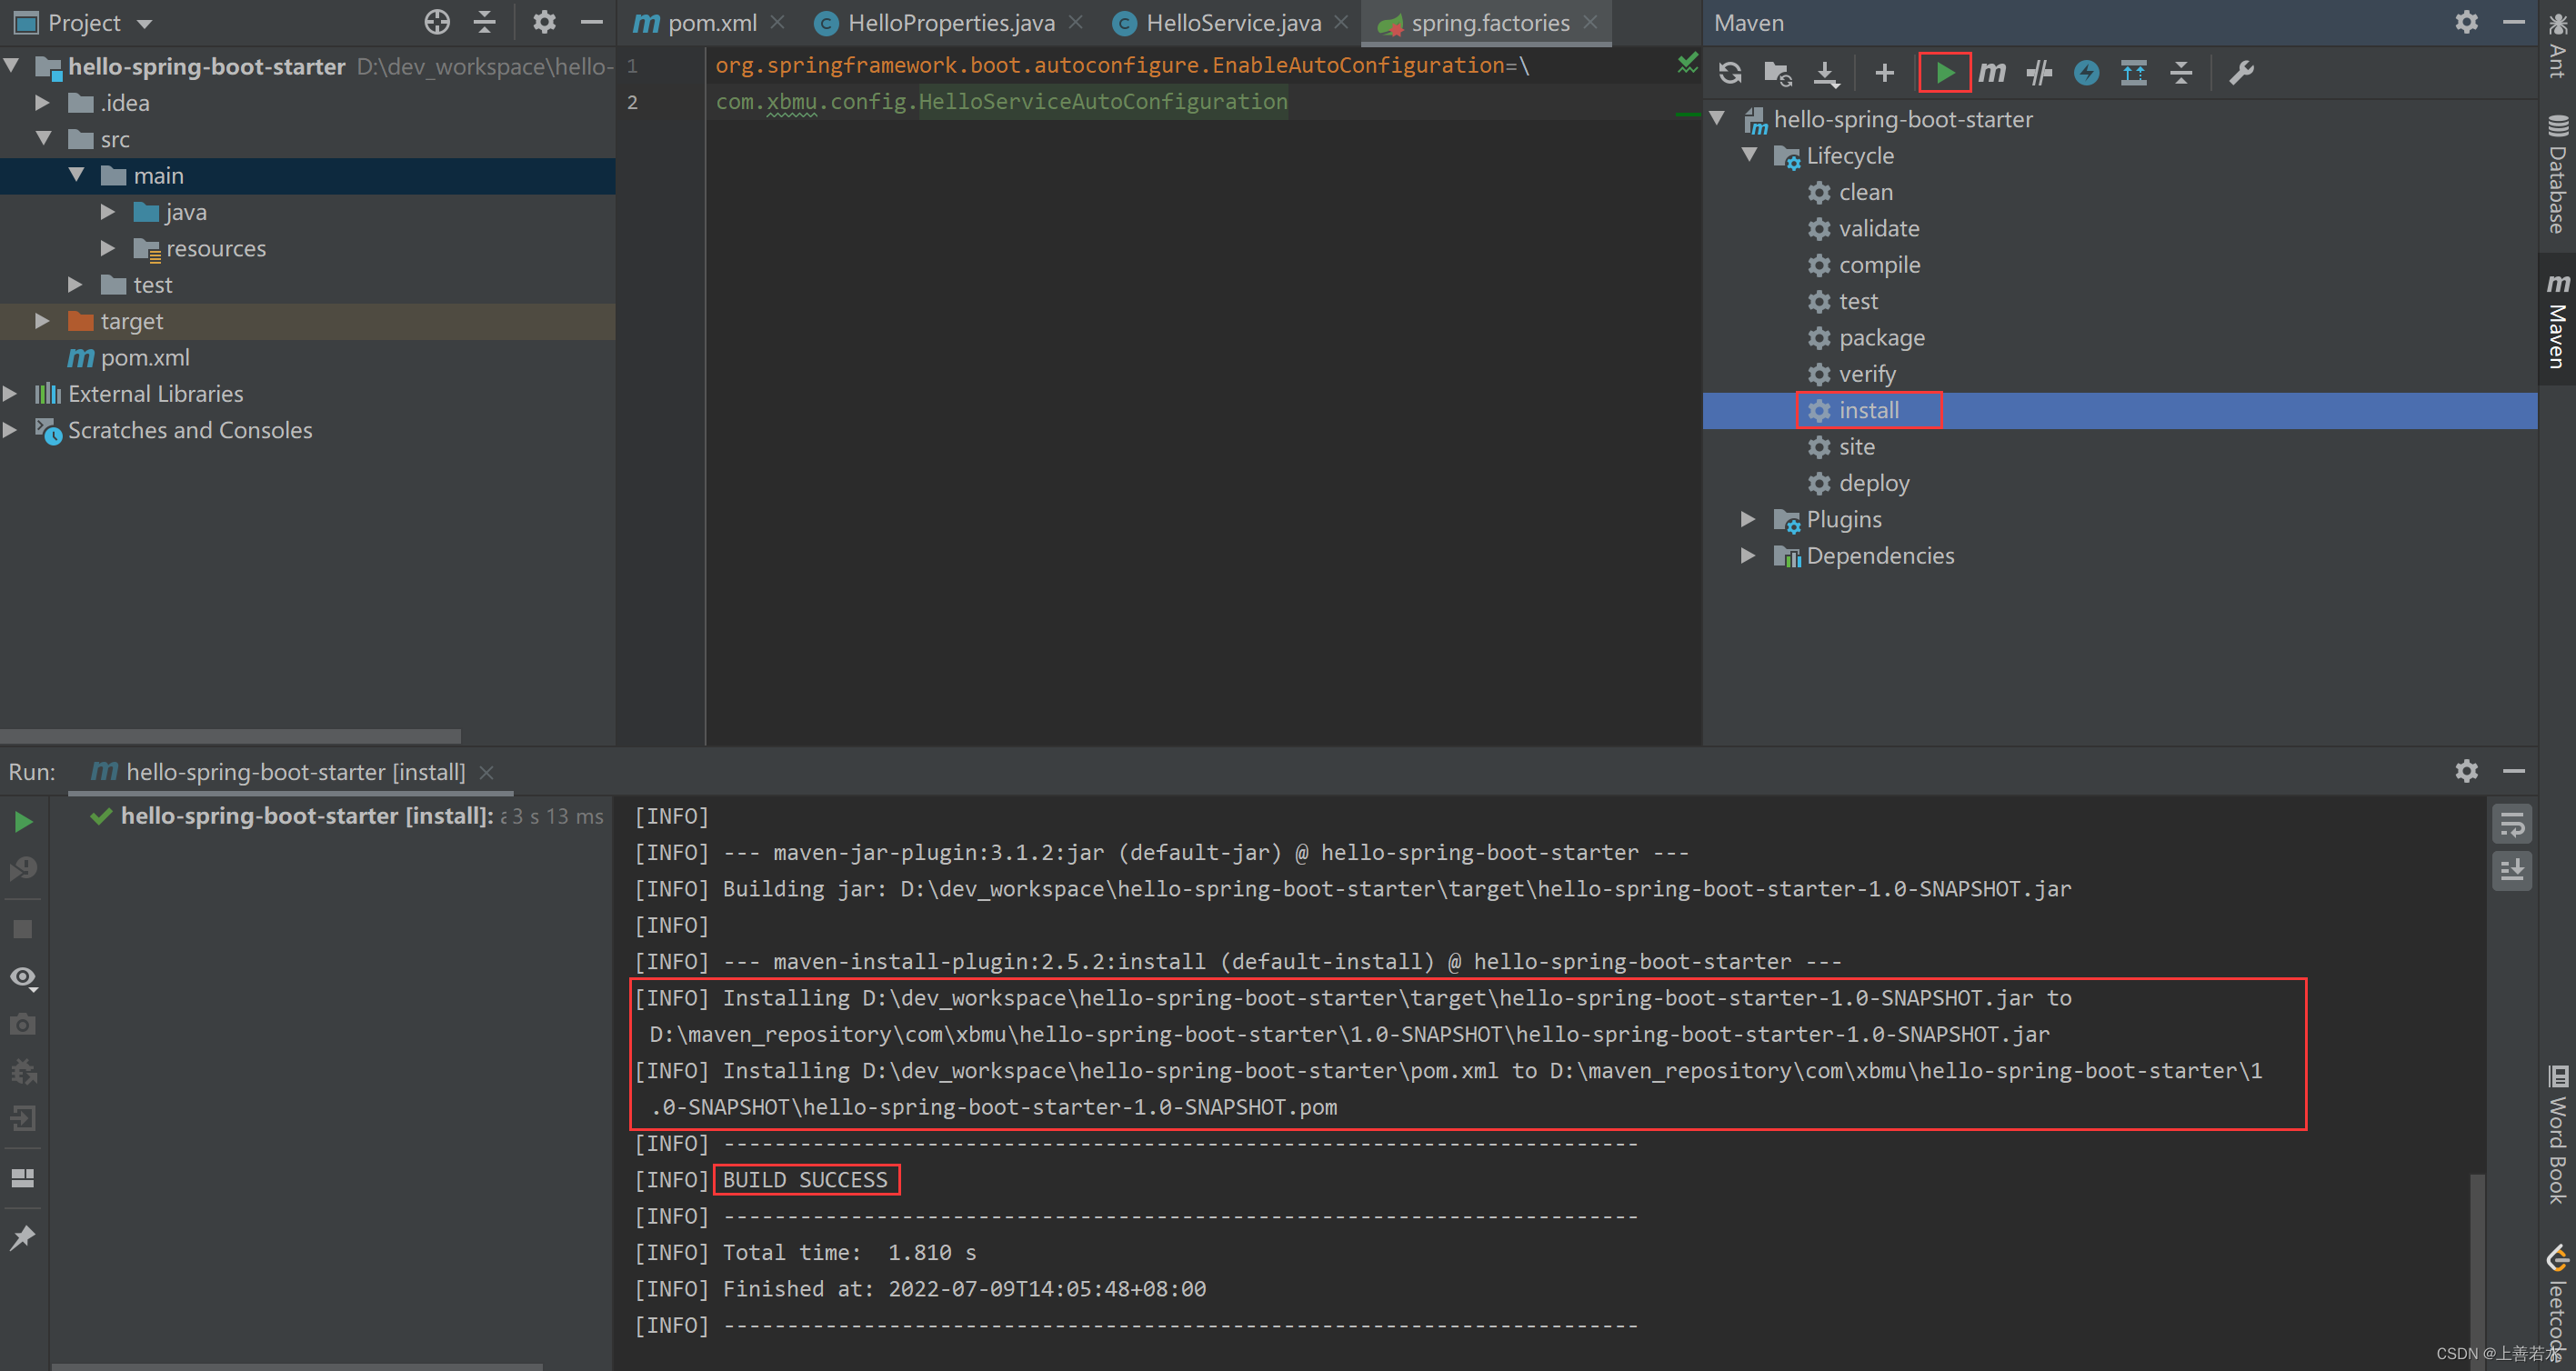Viewport: 2576px width, 1371px height.
Task: Collapse Lifecycle node in Maven
Action: tap(1750, 155)
